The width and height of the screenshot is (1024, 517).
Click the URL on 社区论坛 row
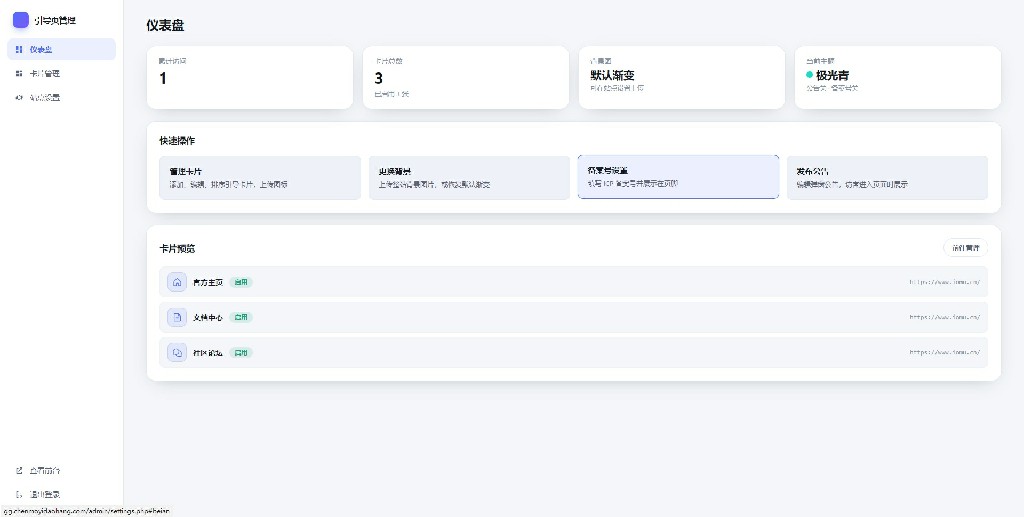coord(944,352)
